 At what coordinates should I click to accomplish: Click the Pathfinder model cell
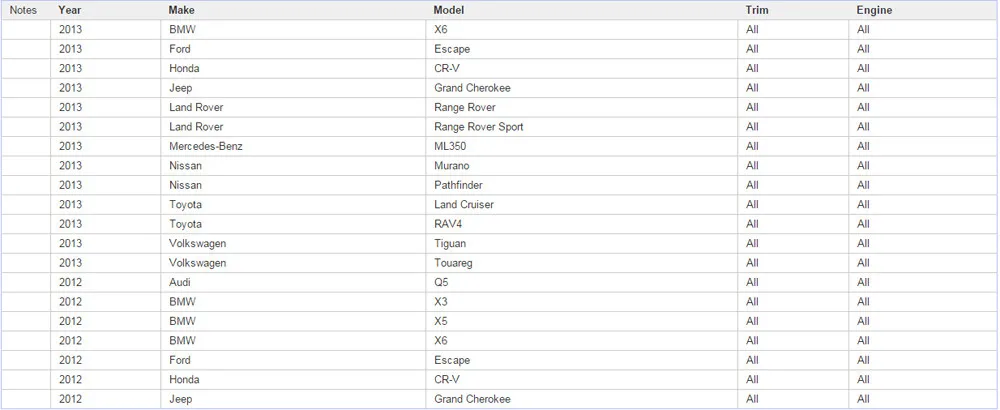582,185
